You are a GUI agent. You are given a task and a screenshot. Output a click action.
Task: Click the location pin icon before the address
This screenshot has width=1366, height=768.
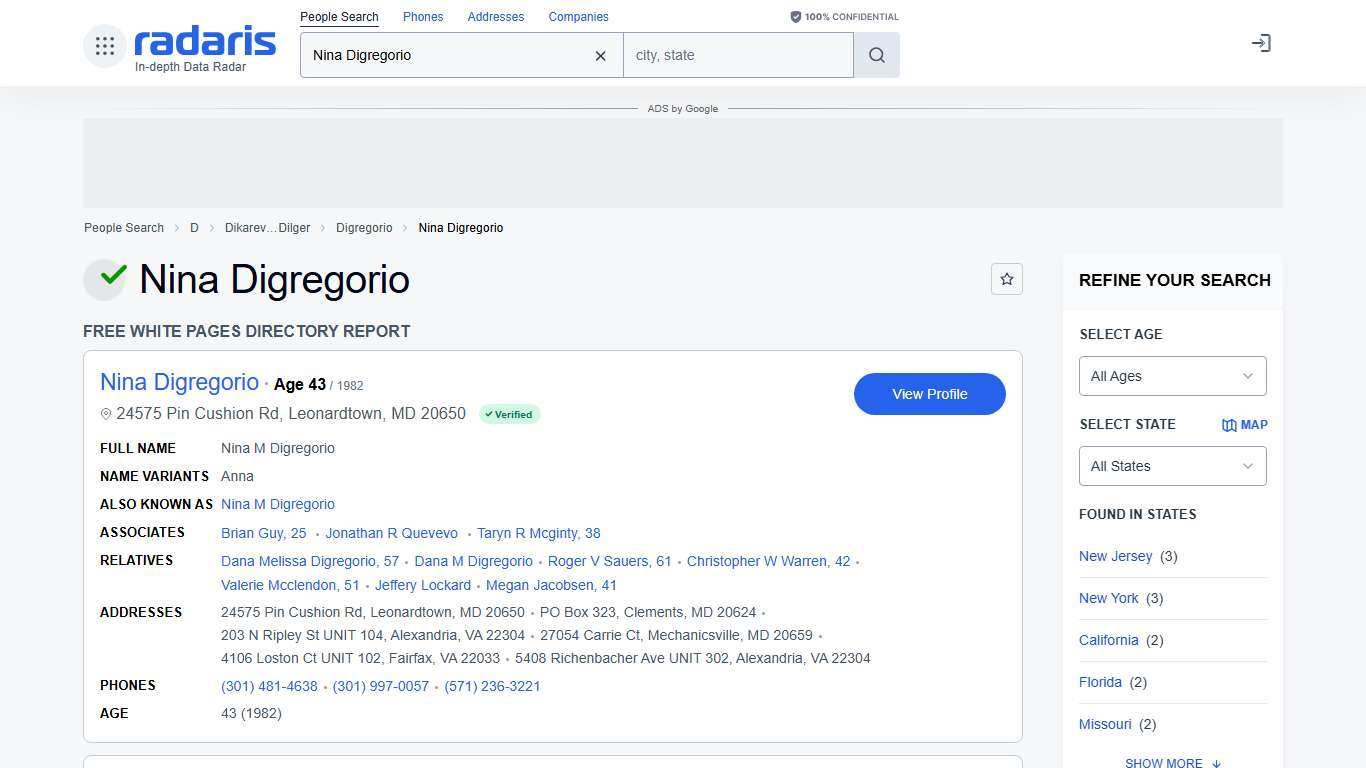point(106,413)
